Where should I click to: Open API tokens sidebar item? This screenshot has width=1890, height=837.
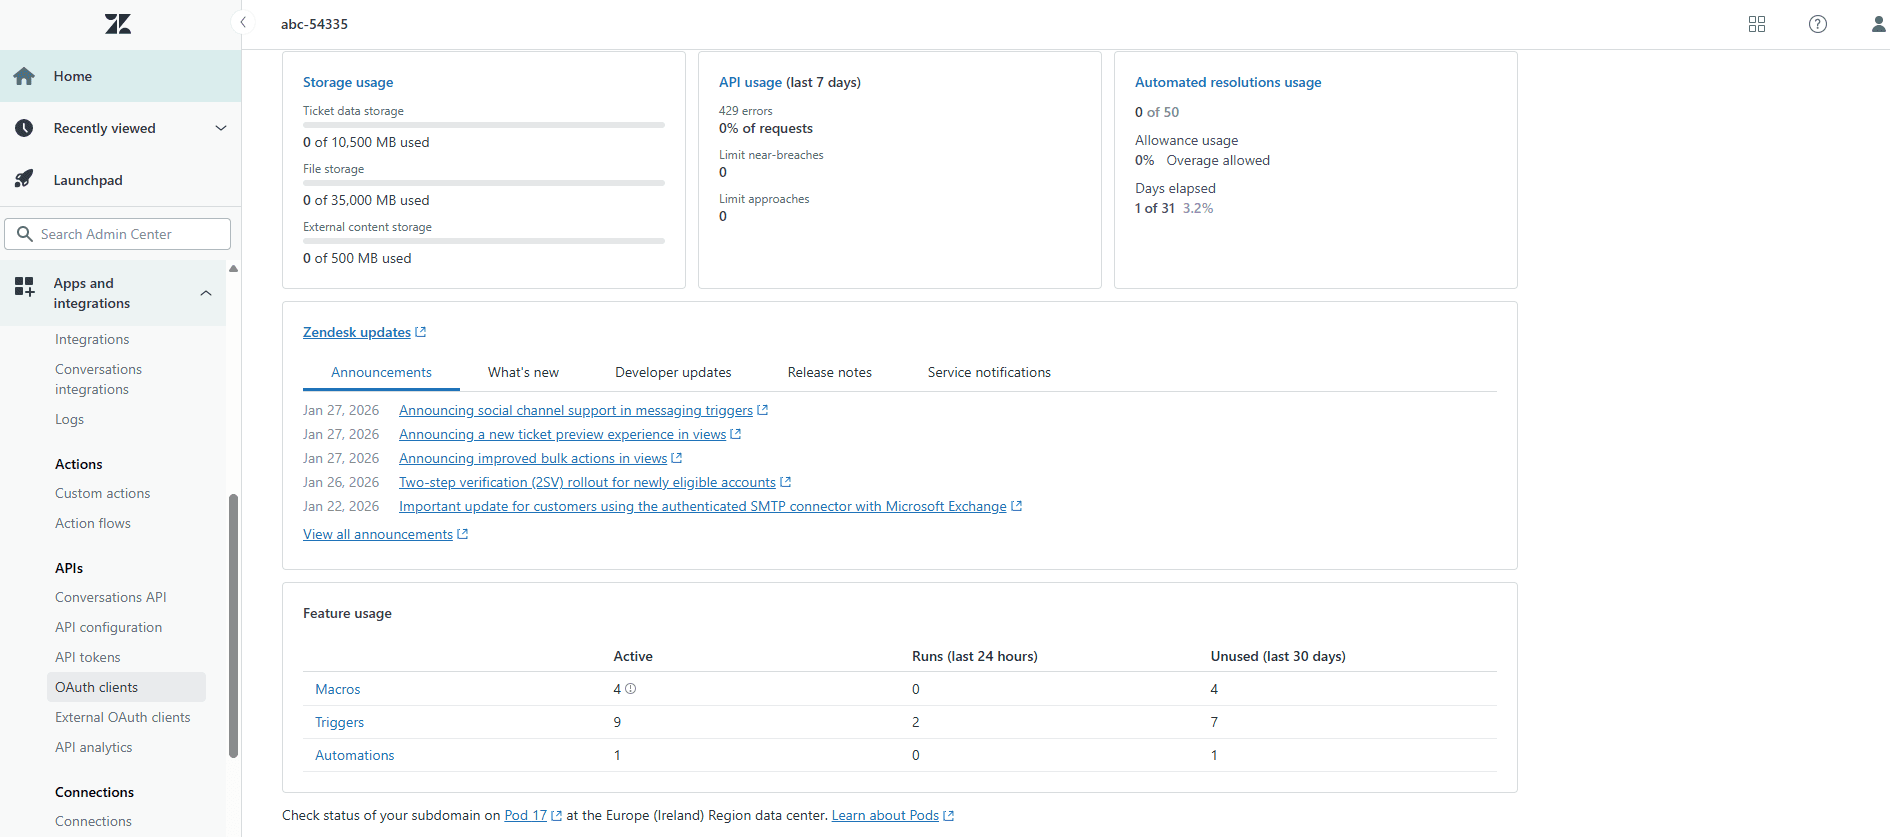pyautogui.click(x=87, y=657)
